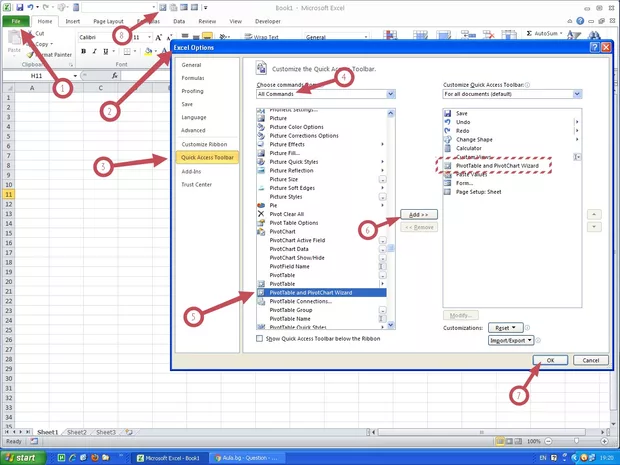Image resolution: width=620 pixels, height=465 pixels.
Task: Select PivotTable and PivotChart Wizard highlighted command
Action: pyautogui.click(x=321, y=293)
